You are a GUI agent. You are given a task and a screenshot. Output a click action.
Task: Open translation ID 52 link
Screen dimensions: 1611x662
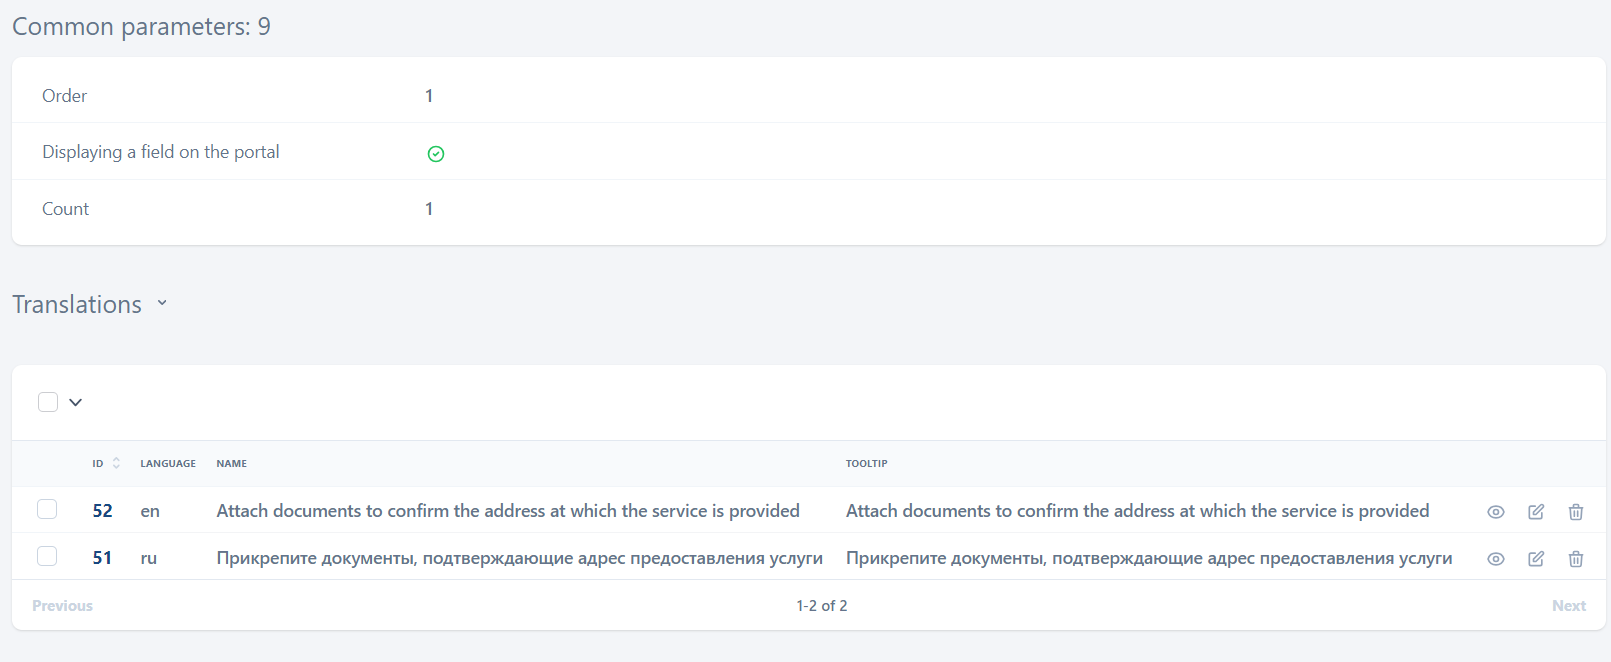click(x=102, y=511)
